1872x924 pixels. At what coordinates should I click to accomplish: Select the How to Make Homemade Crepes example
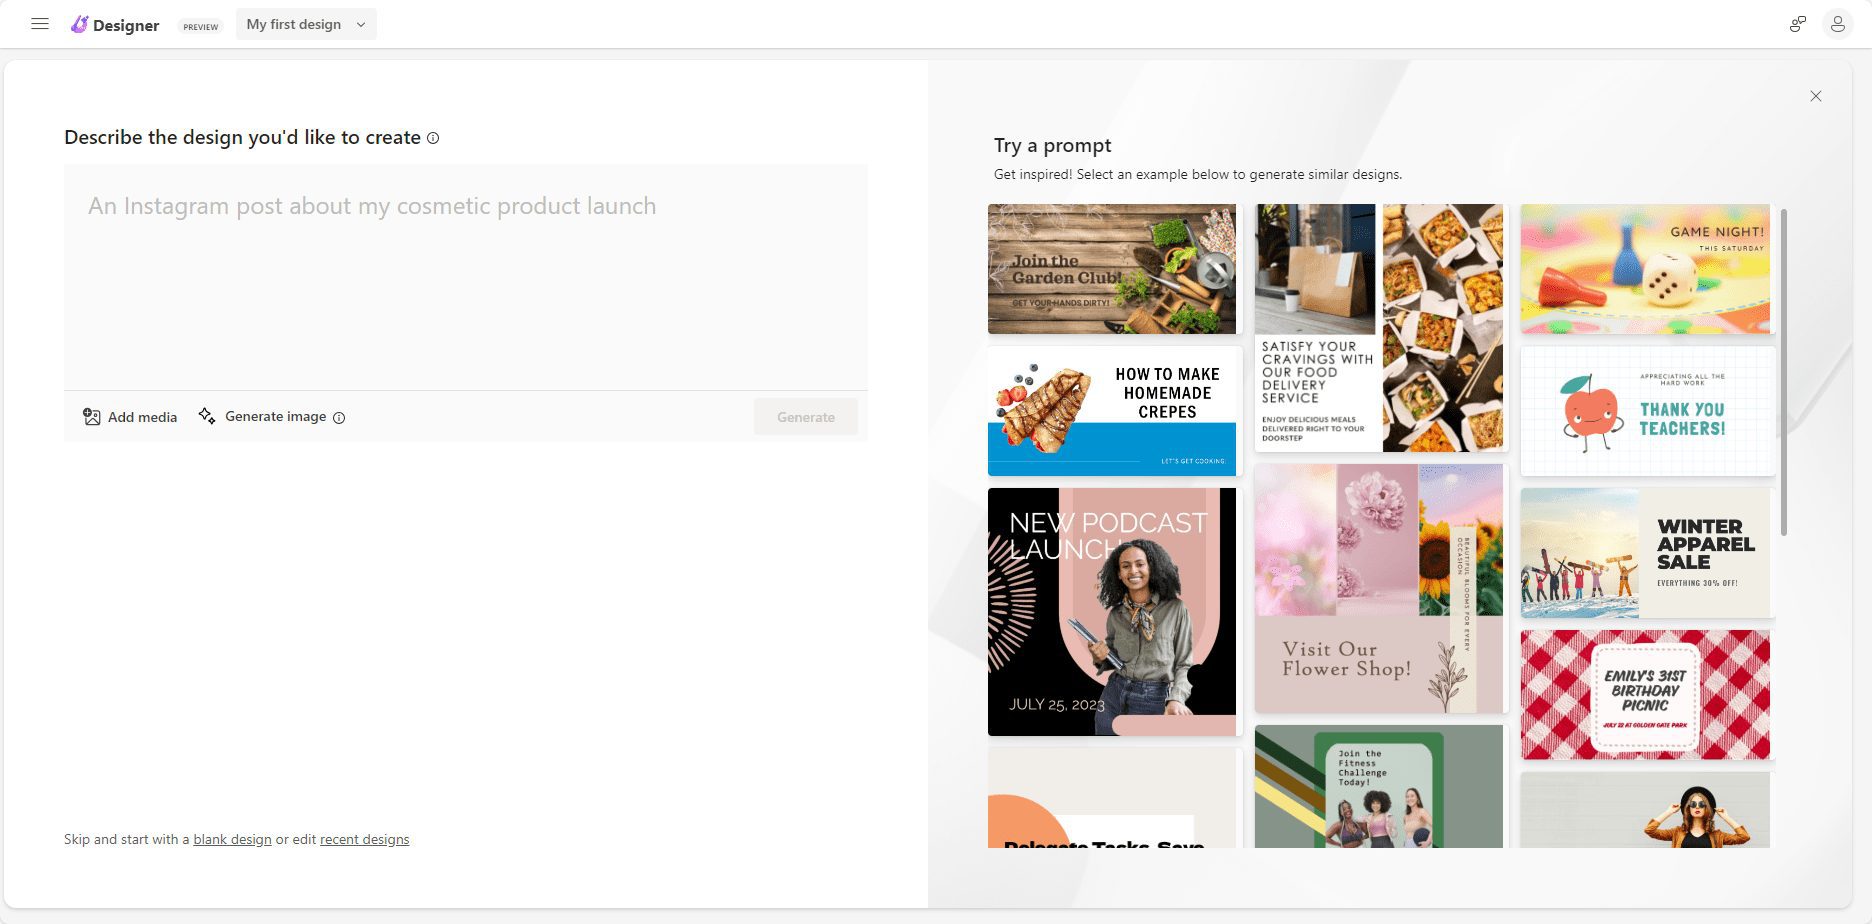1115,411
